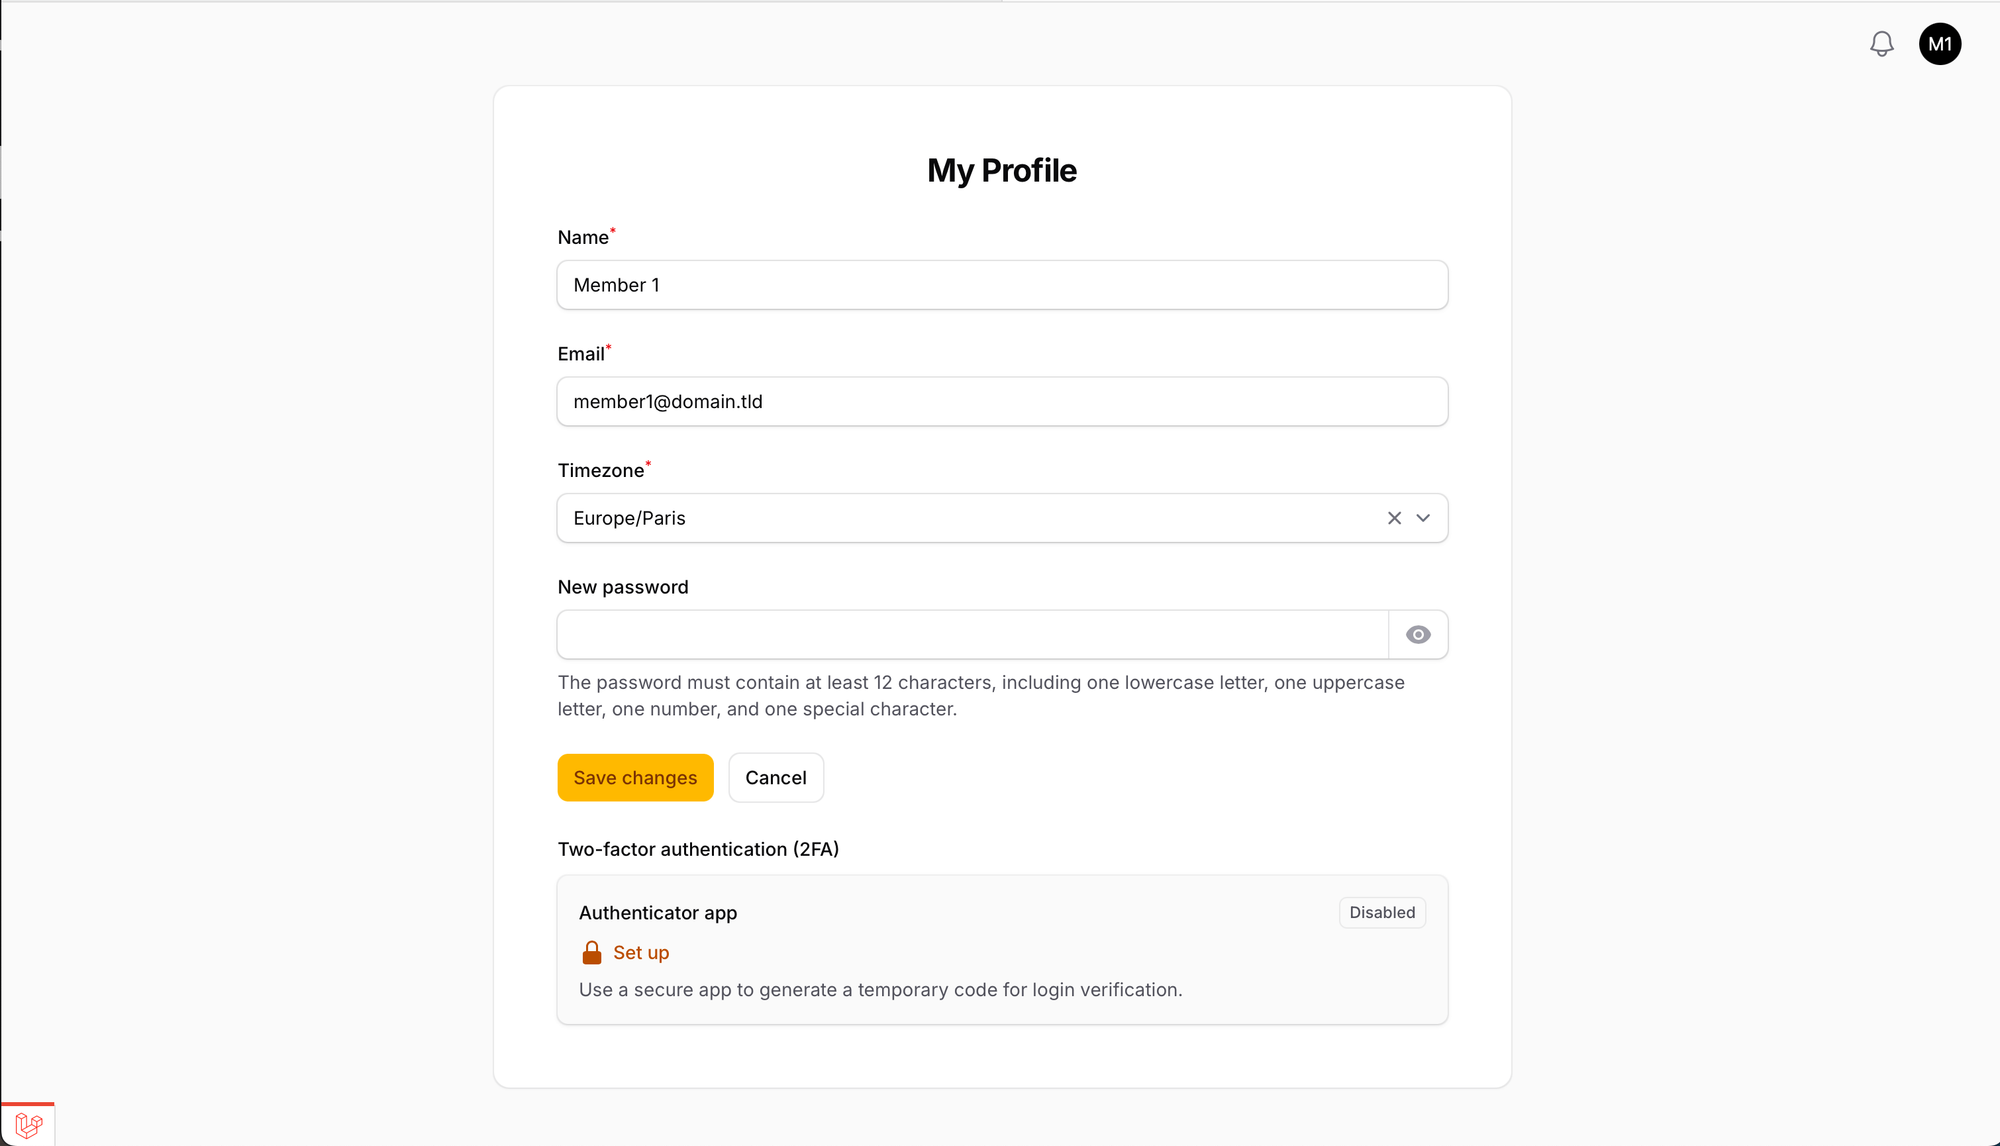This screenshot has height=1146, width=2000.
Task: Toggle password visibility with the eye icon
Action: [1418, 634]
